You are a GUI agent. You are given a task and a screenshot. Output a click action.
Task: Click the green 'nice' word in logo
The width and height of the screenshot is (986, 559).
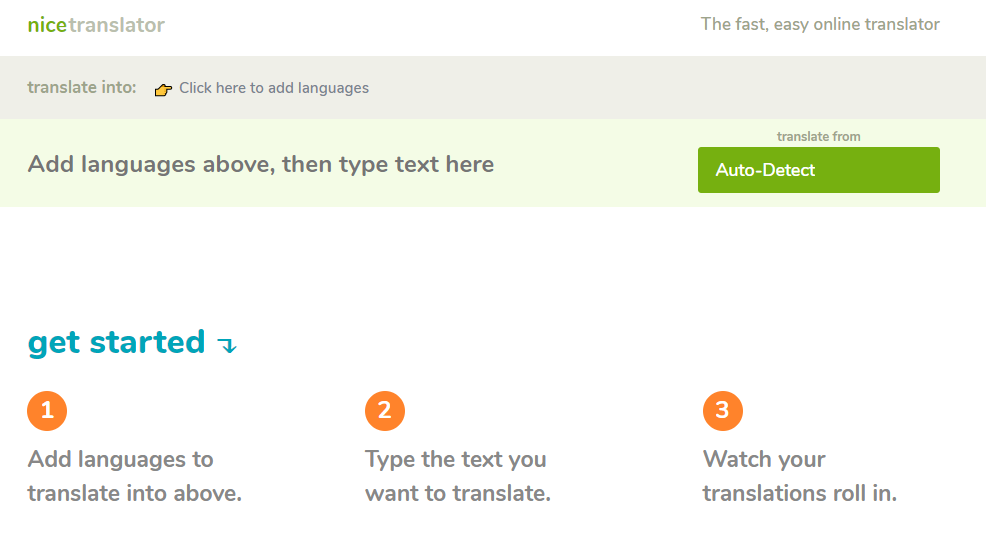(x=47, y=25)
